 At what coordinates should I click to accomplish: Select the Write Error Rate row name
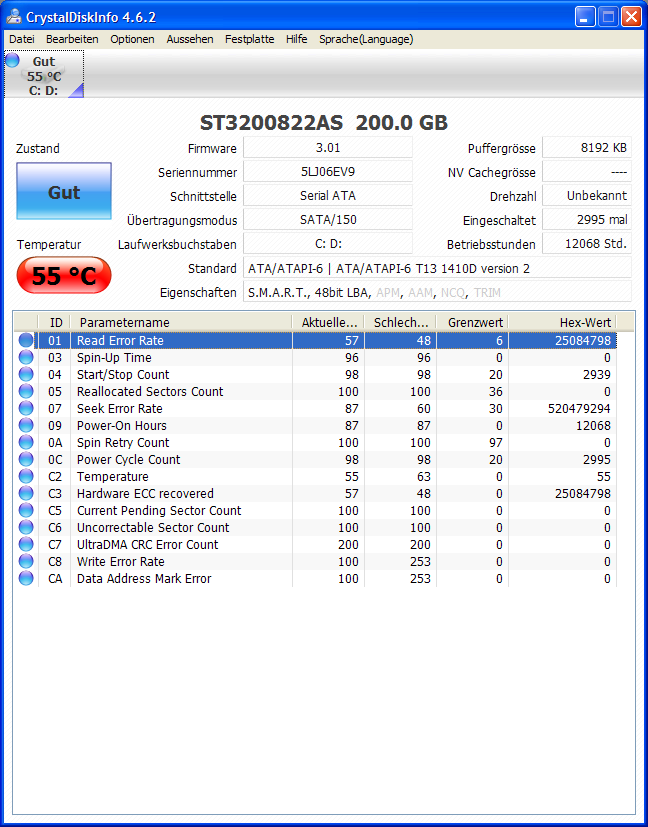pos(120,561)
